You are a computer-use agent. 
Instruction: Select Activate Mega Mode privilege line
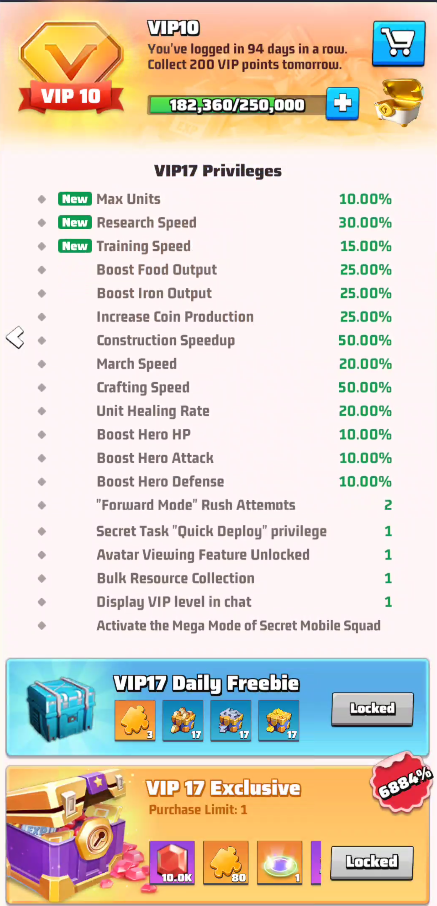click(x=215, y=625)
